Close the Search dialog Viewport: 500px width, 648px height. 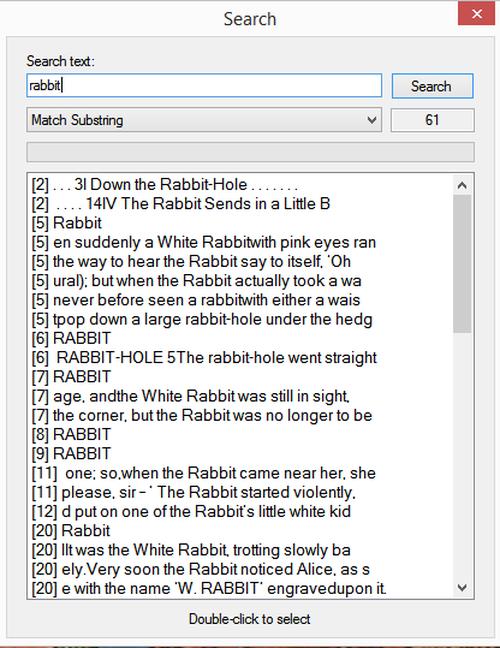[476, 14]
